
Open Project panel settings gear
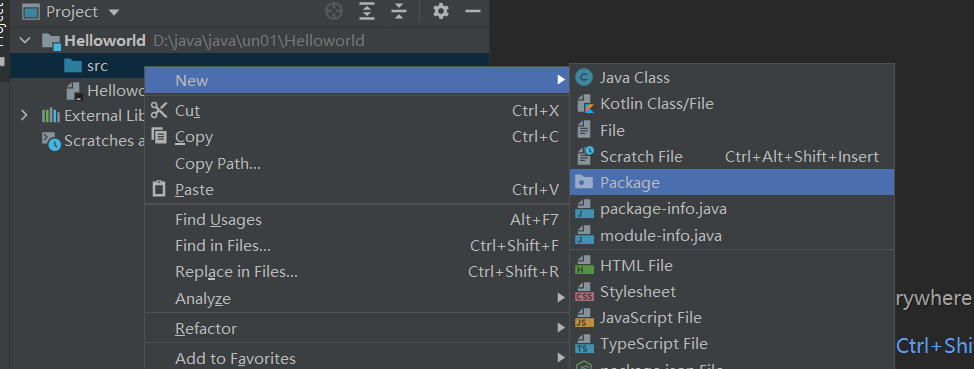[440, 11]
